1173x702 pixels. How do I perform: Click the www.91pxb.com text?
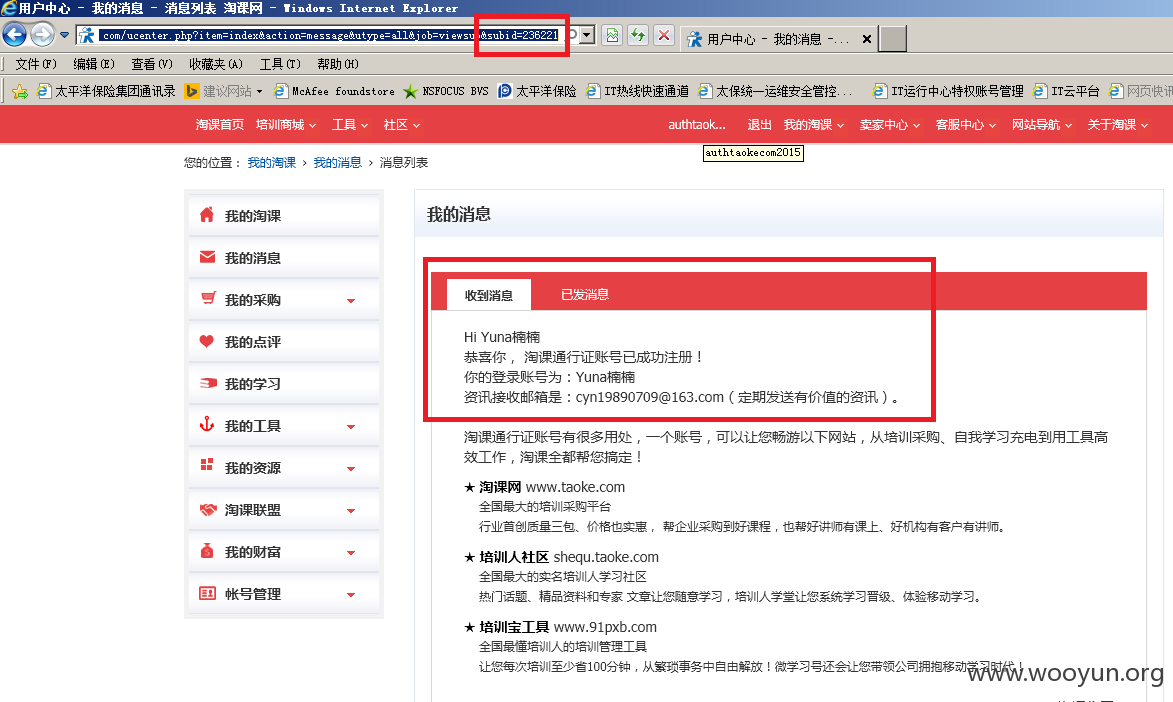point(605,627)
